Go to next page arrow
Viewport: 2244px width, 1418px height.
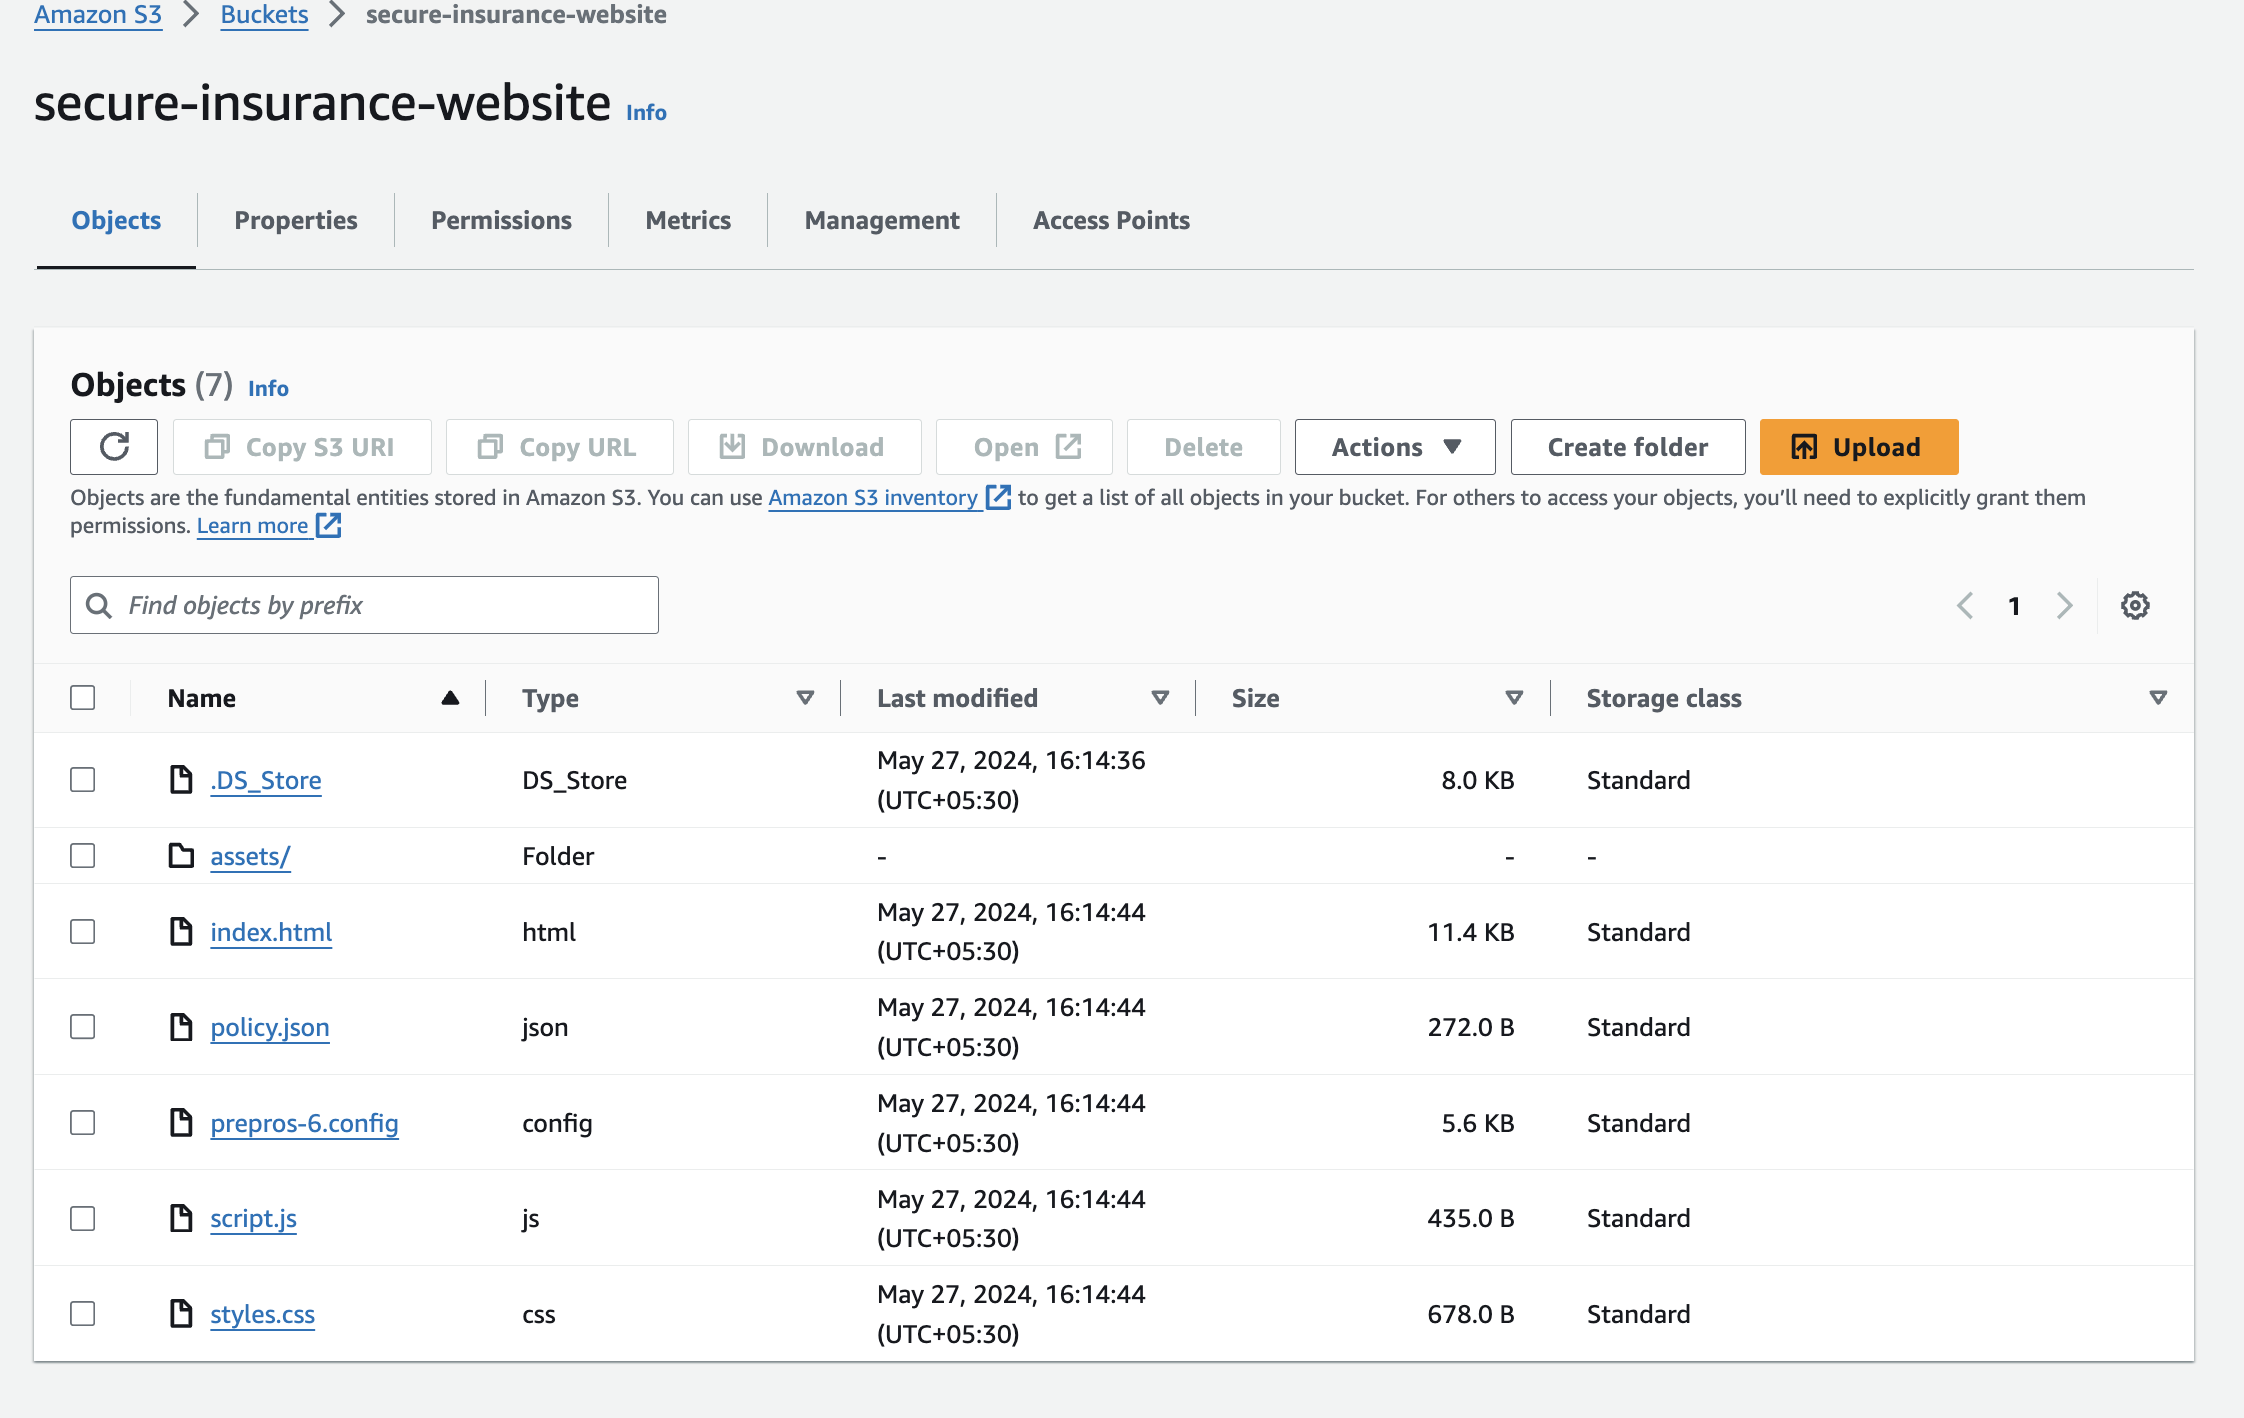coord(2064,606)
